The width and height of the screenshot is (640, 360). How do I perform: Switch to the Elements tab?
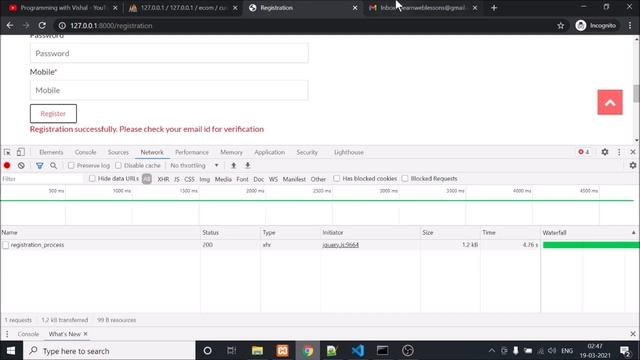pyautogui.click(x=51, y=152)
